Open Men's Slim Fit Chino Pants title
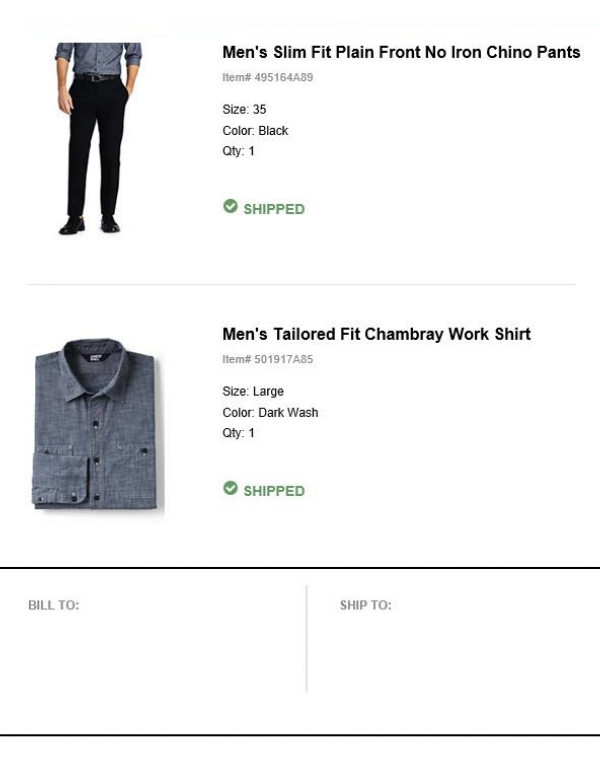Screen dimensions: 600x771 tap(400, 53)
